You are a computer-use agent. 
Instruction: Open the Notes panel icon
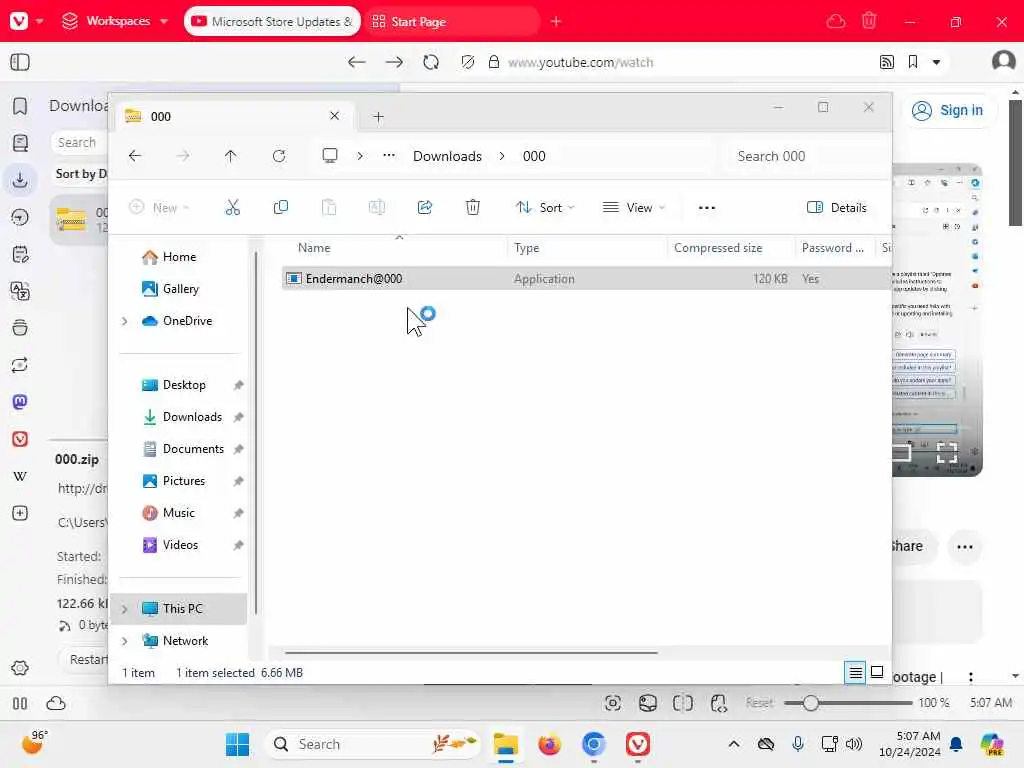tap(20, 254)
